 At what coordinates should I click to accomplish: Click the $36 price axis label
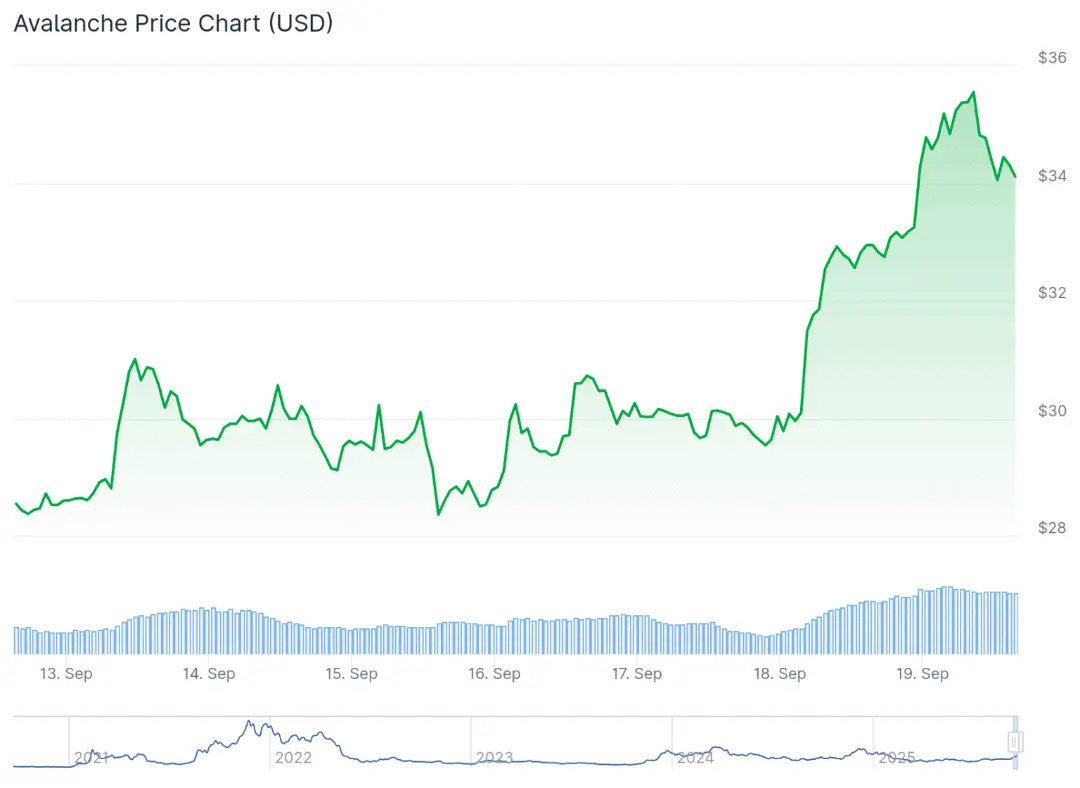(x=1052, y=58)
